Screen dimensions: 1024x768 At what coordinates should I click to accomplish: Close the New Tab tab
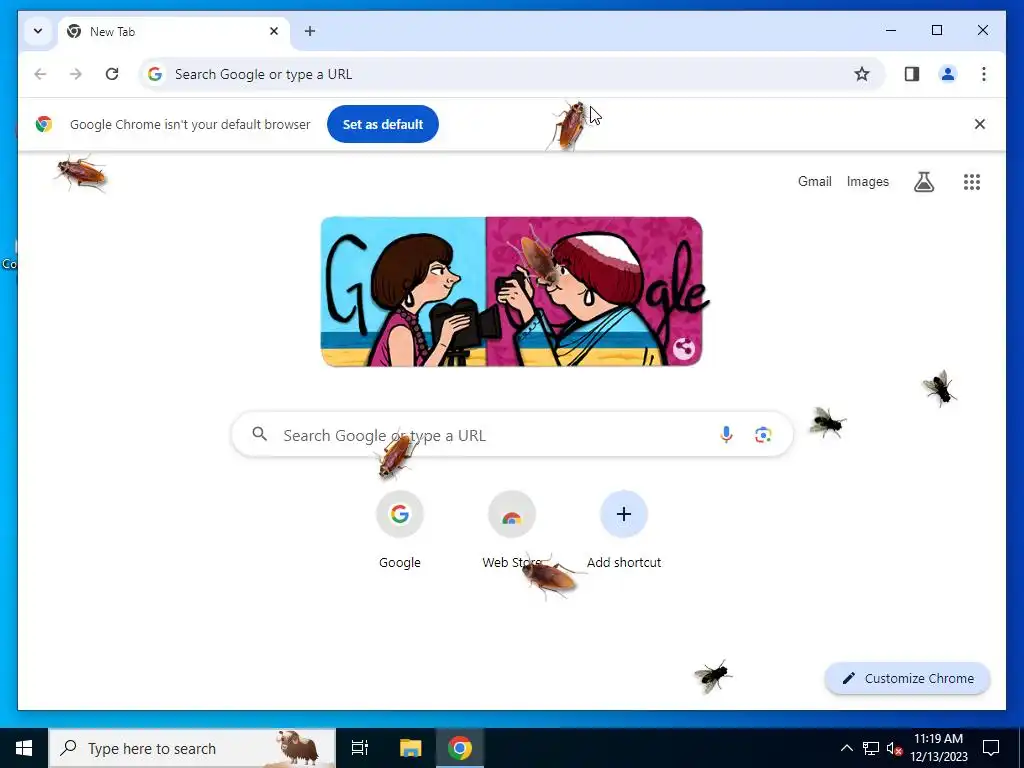pyautogui.click(x=274, y=31)
